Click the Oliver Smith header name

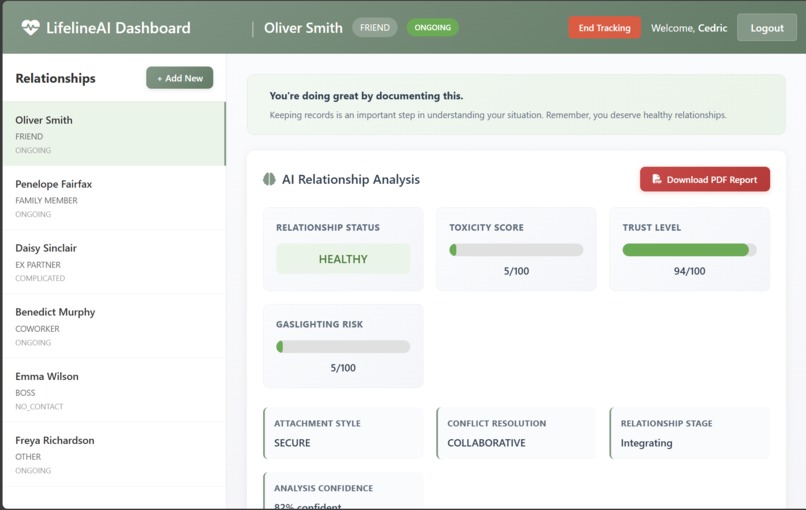[303, 28]
